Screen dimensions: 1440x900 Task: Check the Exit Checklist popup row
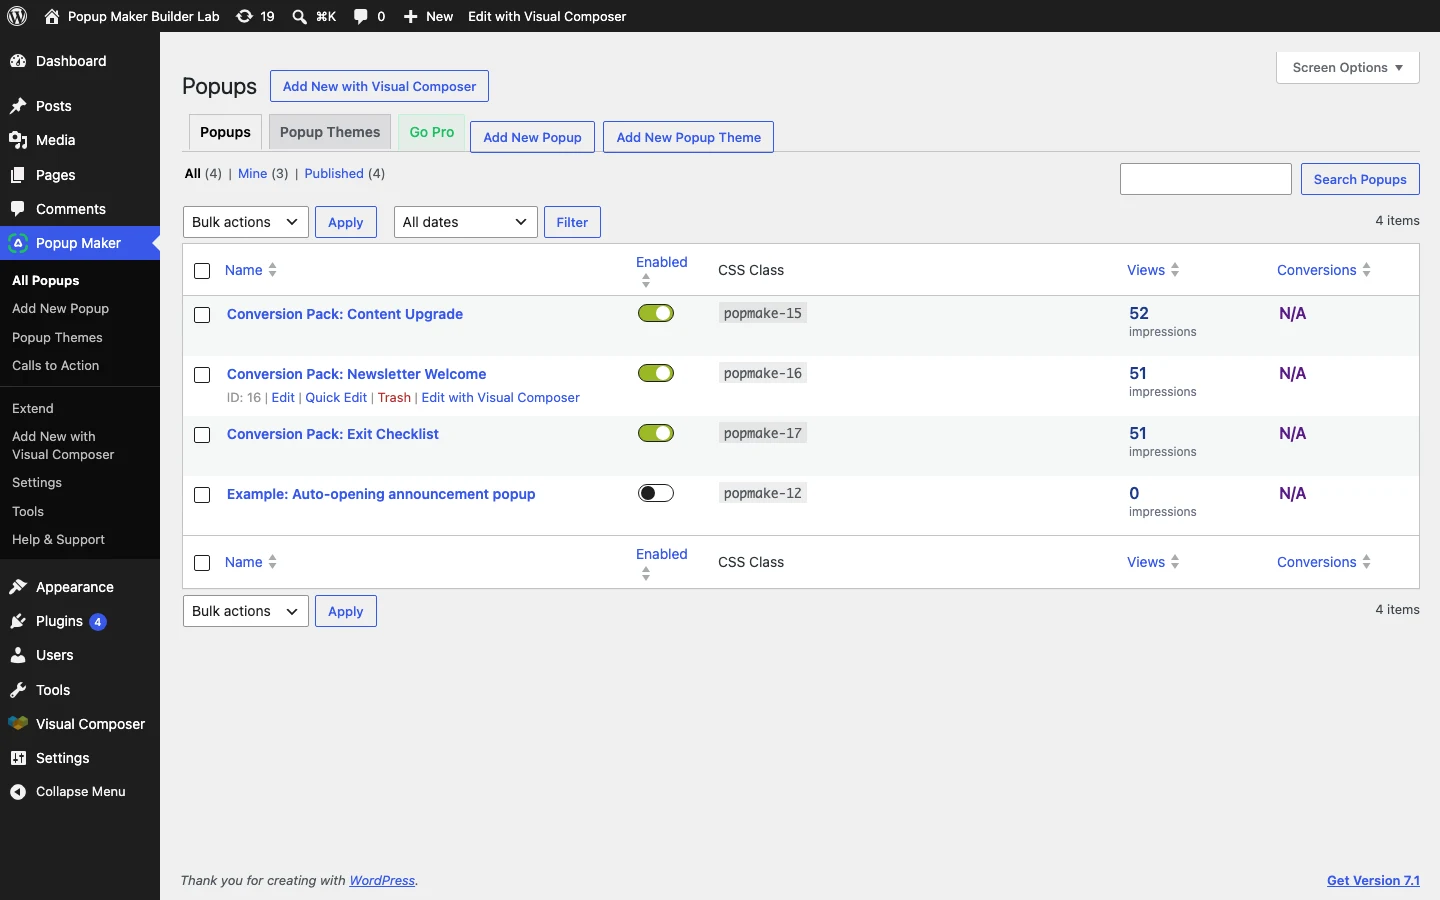(202, 435)
